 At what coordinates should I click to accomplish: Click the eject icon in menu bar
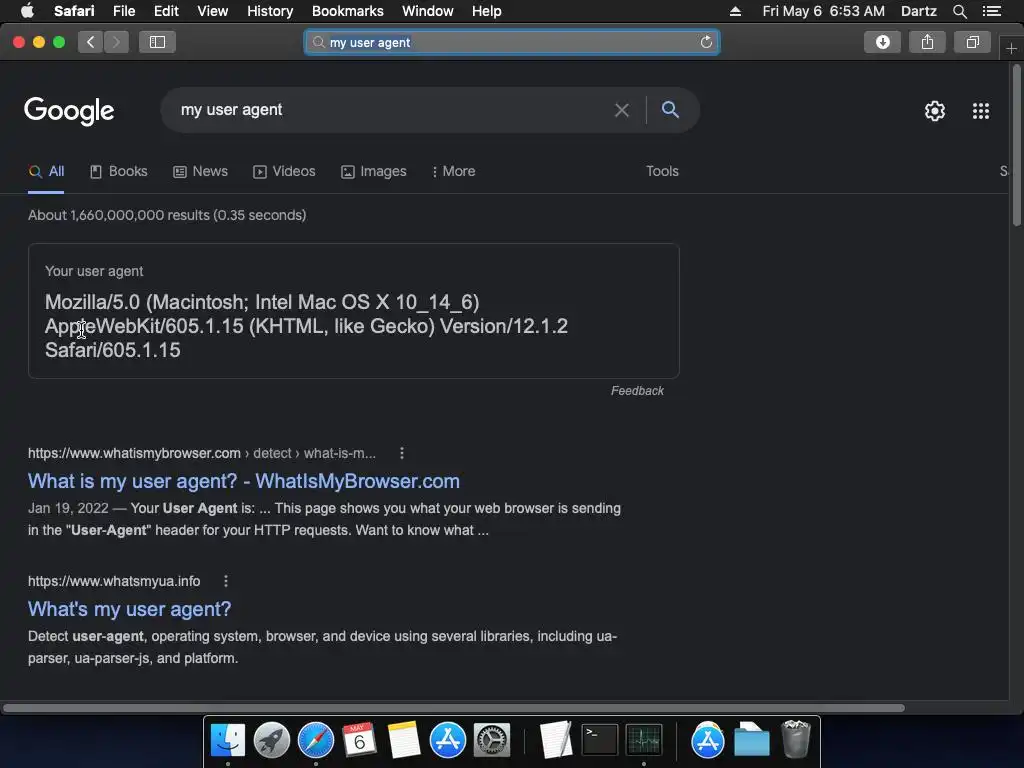(735, 11)
